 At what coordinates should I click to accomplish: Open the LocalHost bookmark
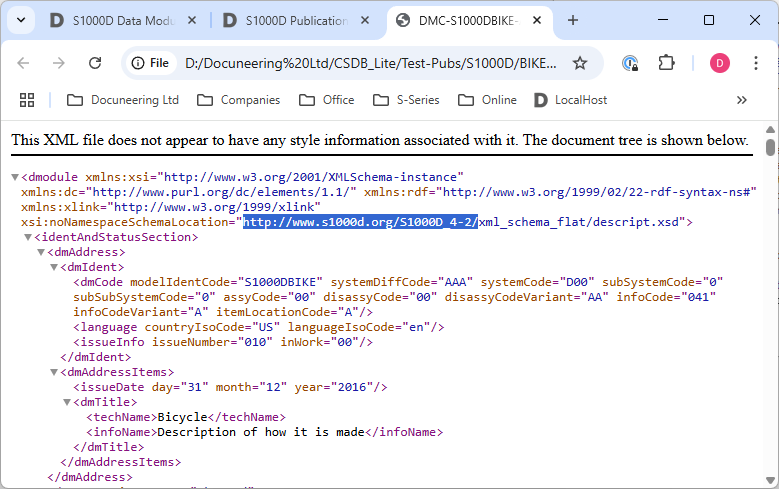[571, 100]
